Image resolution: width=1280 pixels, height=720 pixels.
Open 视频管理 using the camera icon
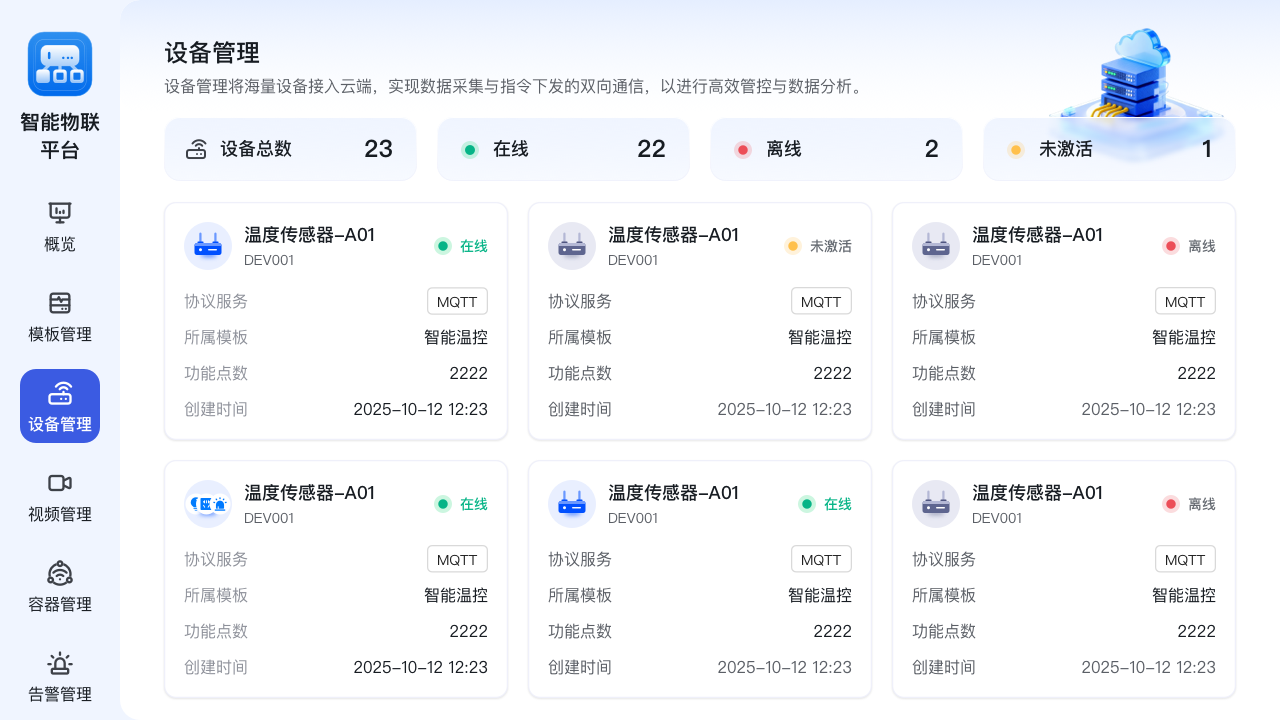59,483
